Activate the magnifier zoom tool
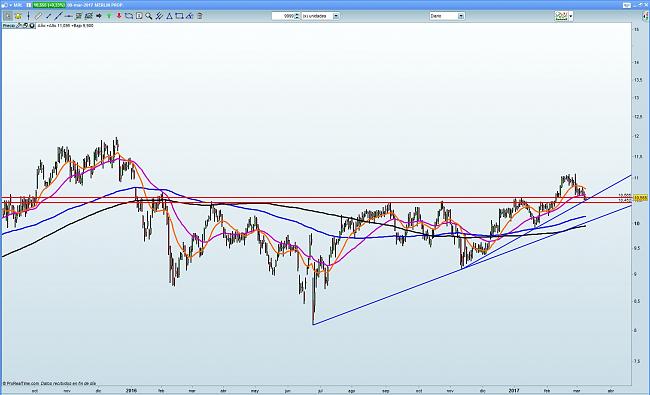This screenshot has width=650, height=395. 149,16
